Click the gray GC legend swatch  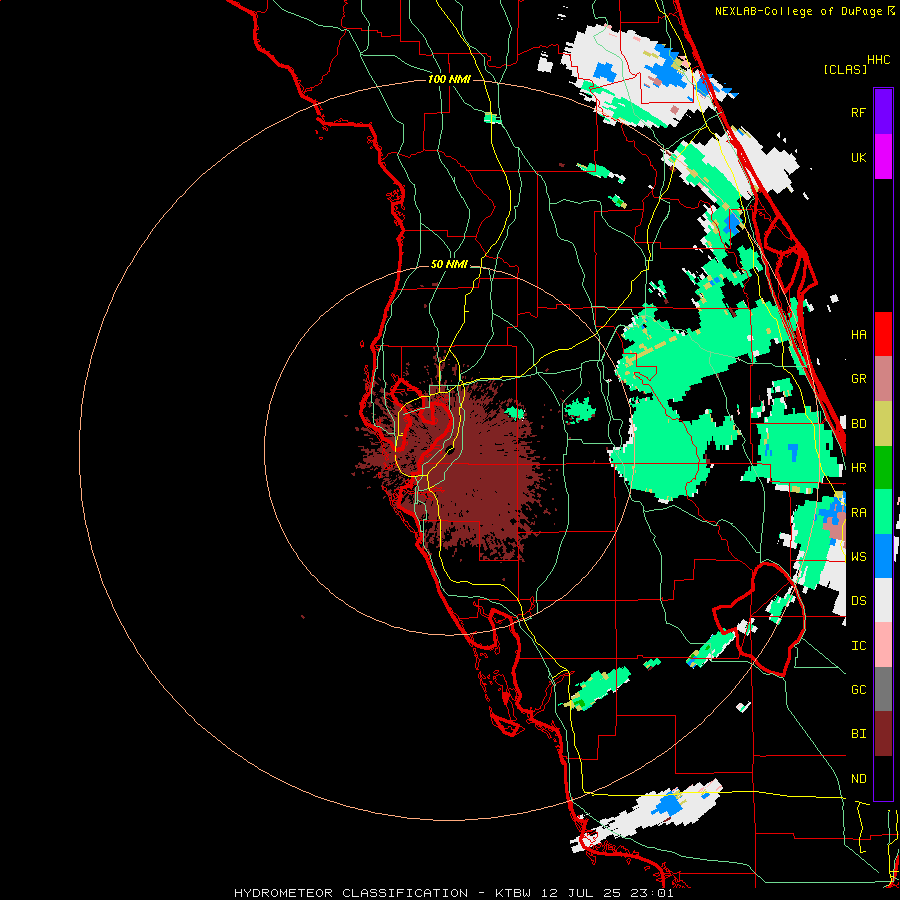click(883, 689)
